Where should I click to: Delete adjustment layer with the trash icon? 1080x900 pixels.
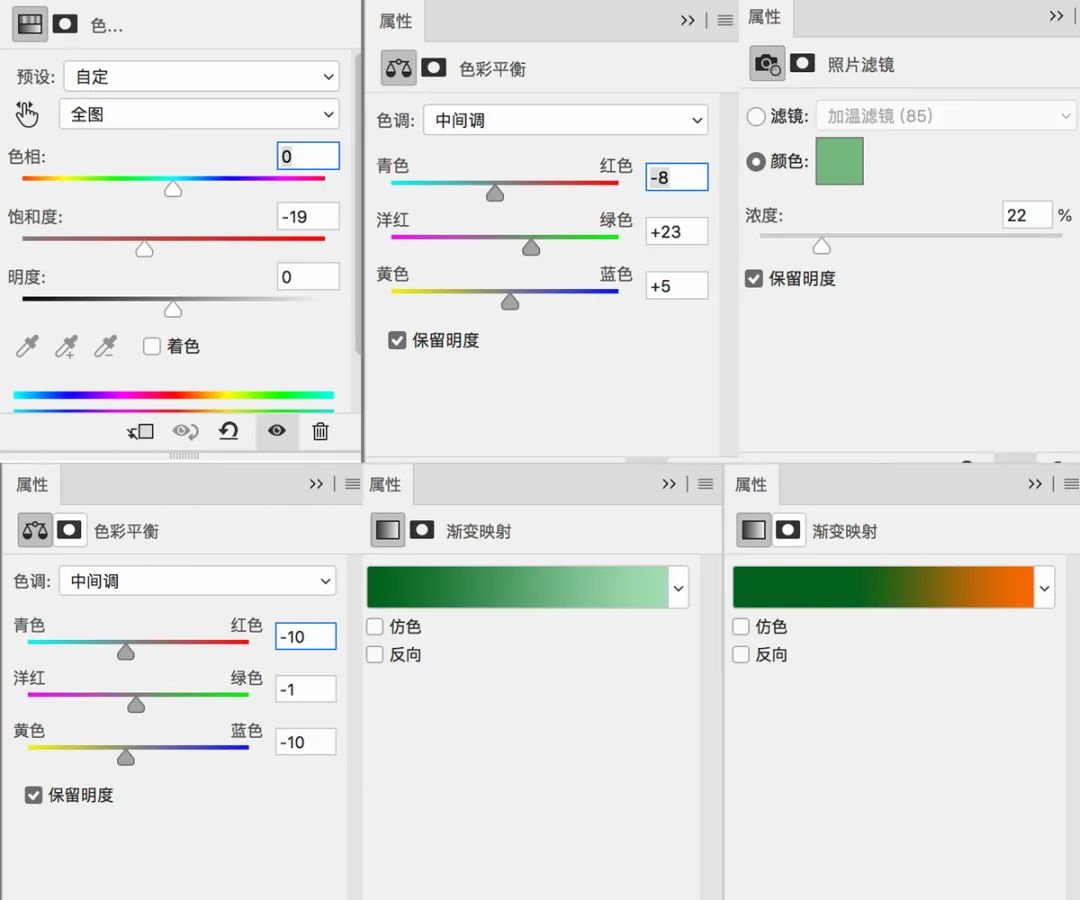320,431
